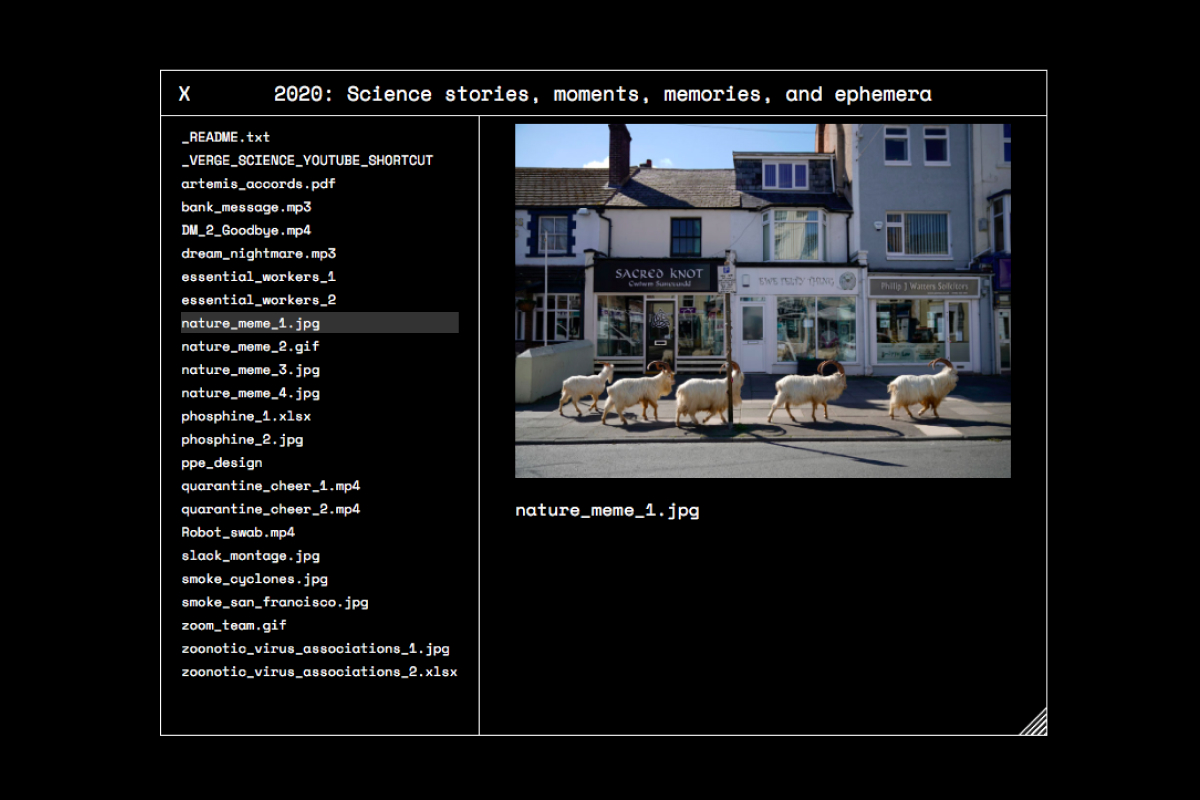Close the window with the X button
The height and width of the screenshot is (800, 1200).
(184, 94)
